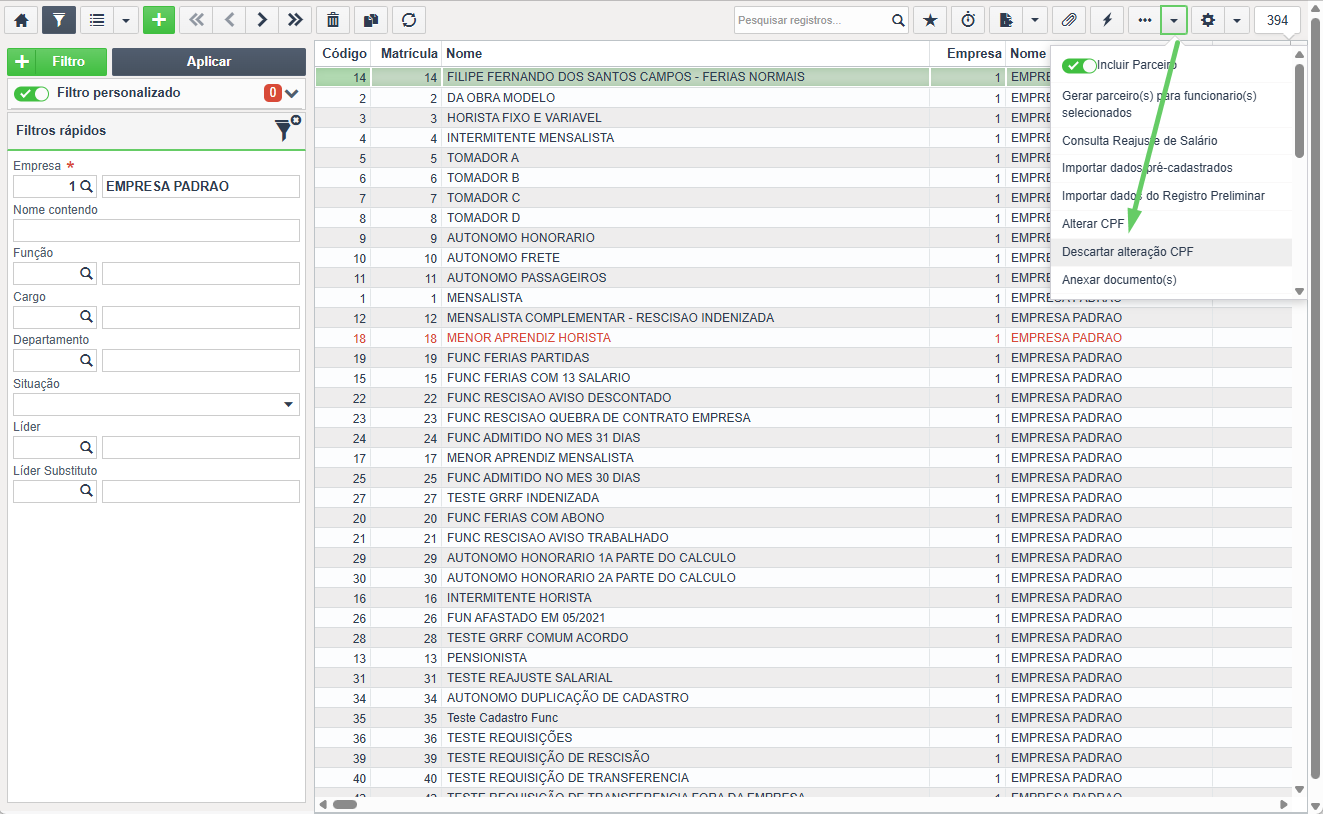Choose Importar dados do Registro Preliminar
The height and width of the screenshot is (814, 1323).
(x=1170, y=196)
